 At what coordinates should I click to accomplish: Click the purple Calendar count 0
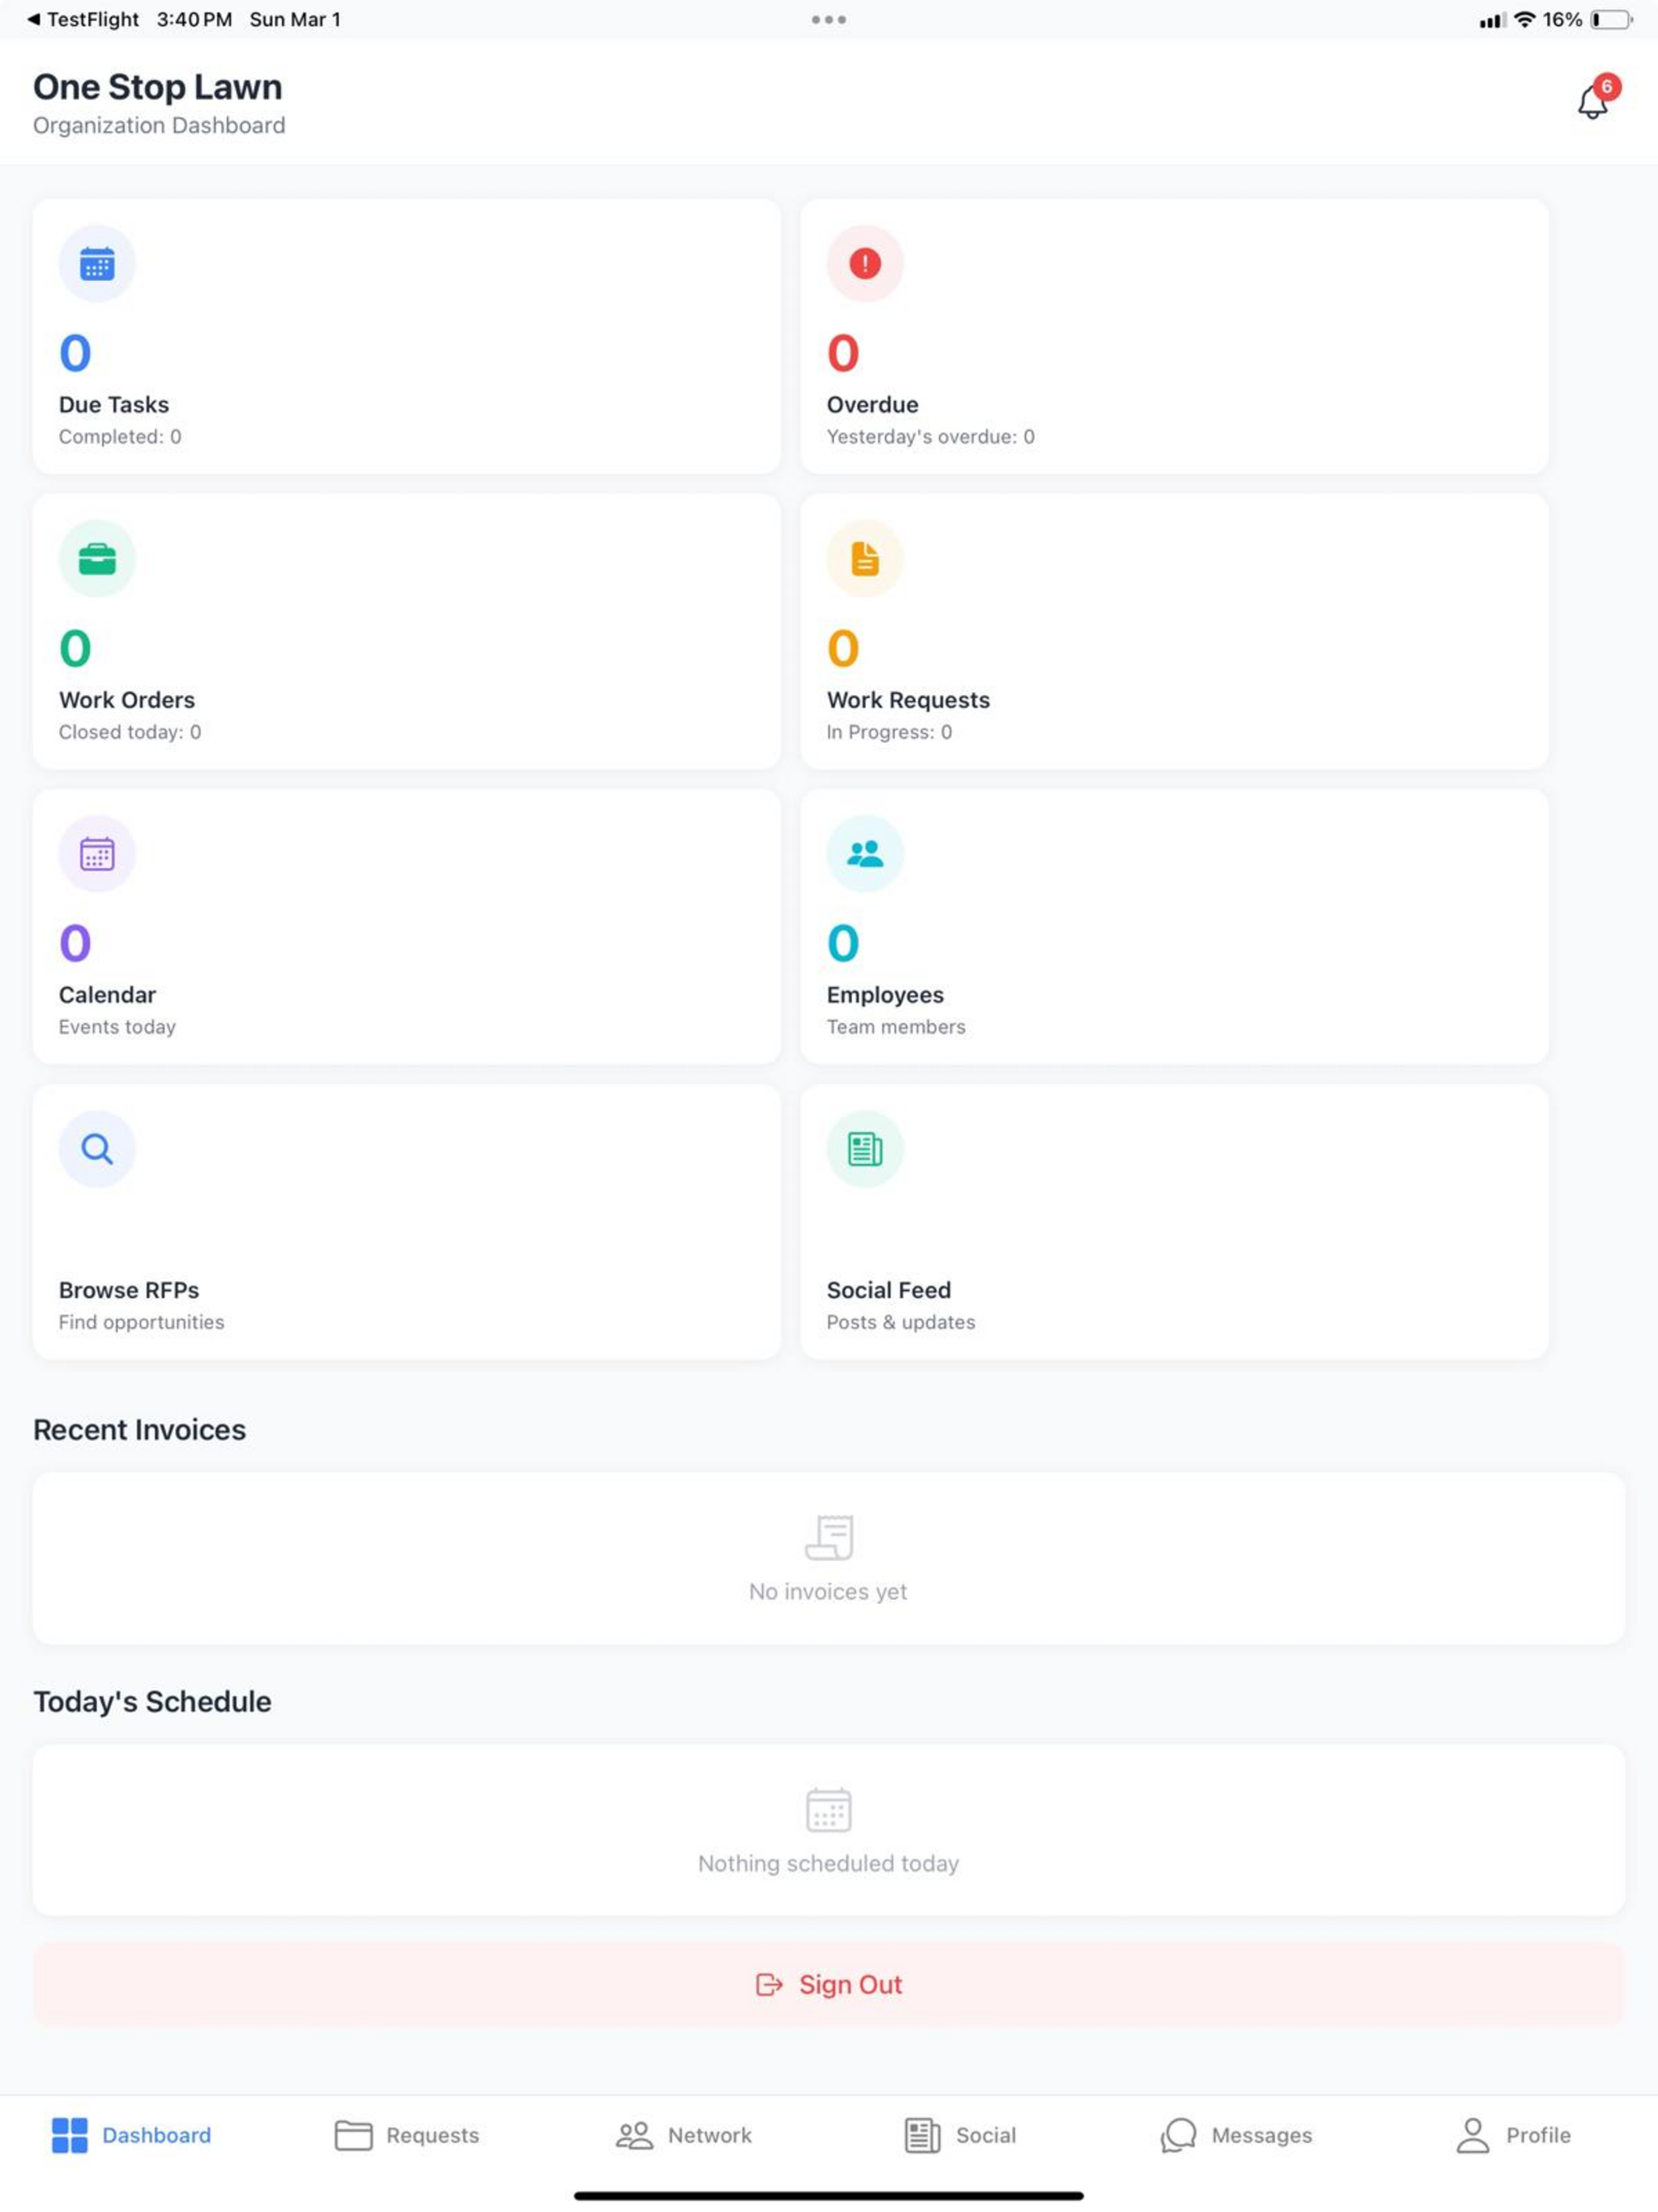75,943
